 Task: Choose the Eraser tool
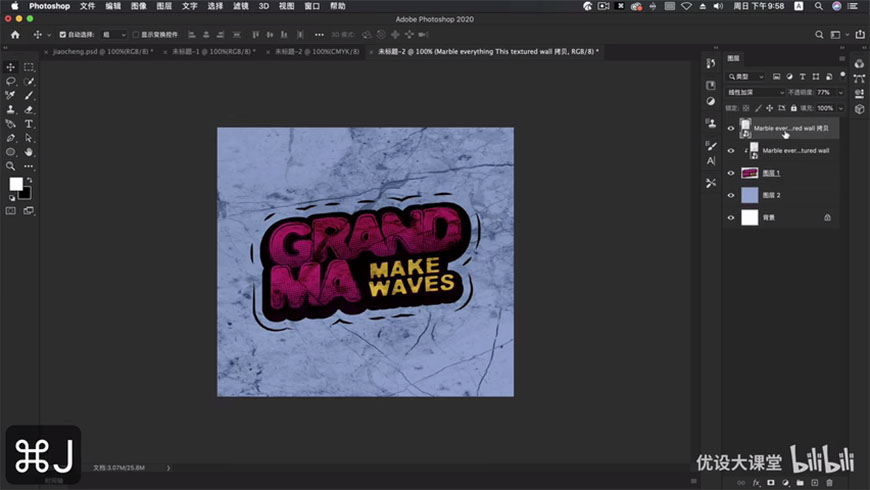[x=29, y=110]
